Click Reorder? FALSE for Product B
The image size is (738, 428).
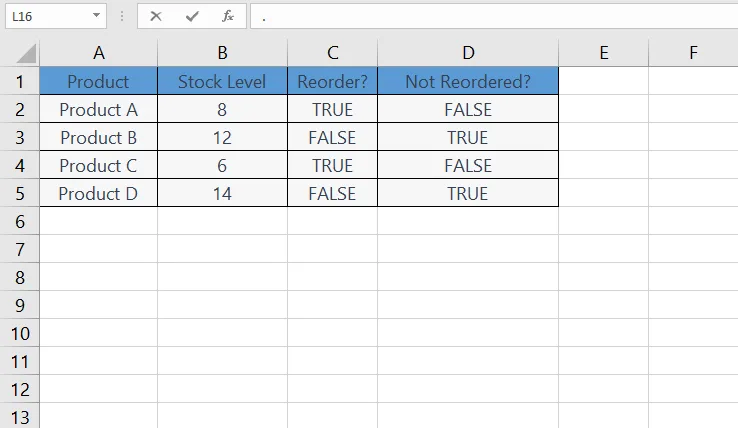click(332, 137)
